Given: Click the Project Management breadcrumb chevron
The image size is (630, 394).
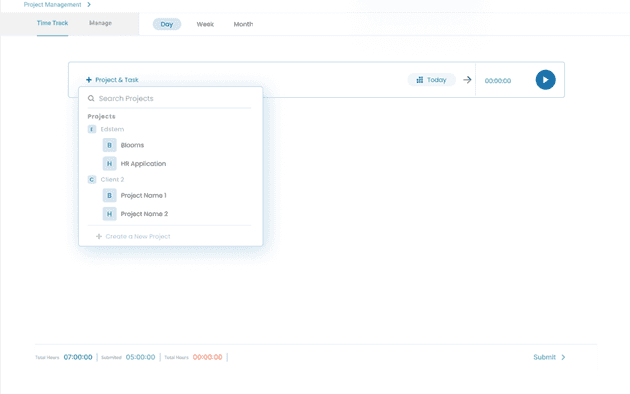Looking at the screenshot, I should point(89,4).
